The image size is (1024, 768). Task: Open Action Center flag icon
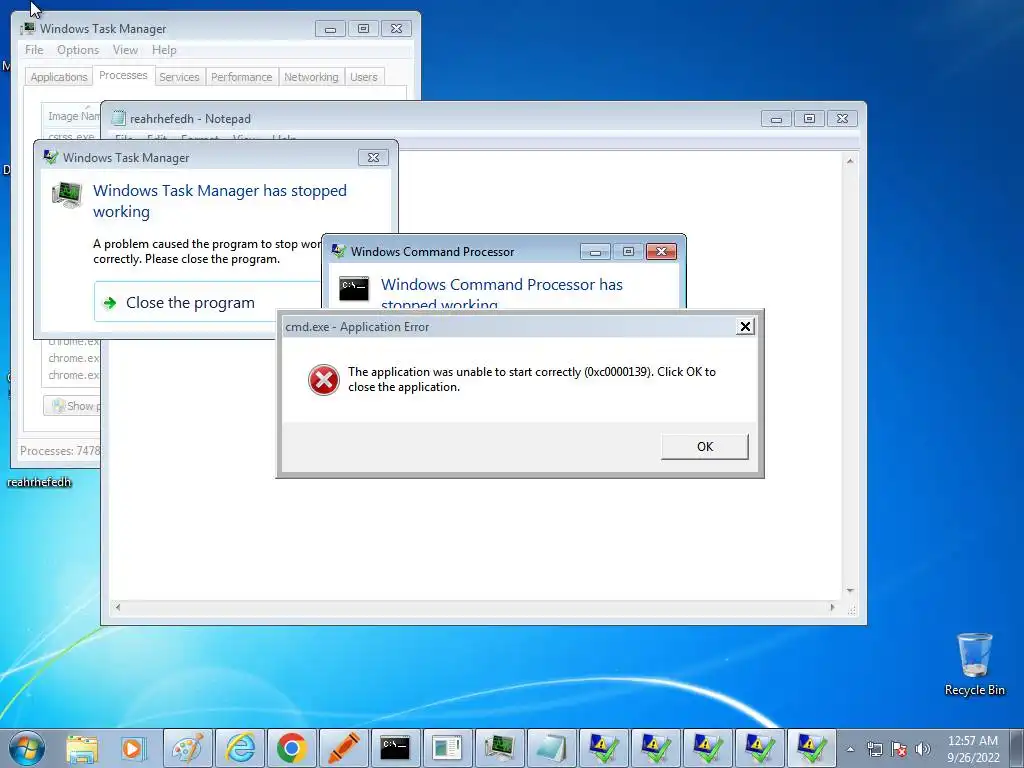pyautogui.click(x=899, y=749)
